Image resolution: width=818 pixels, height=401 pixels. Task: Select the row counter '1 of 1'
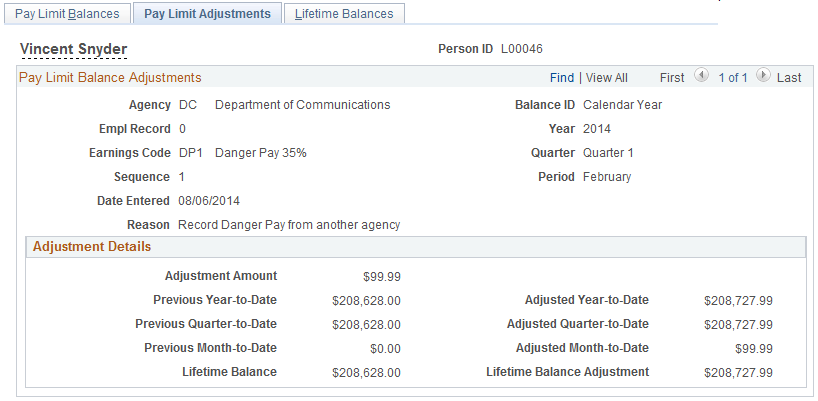[x=732, y=78]
